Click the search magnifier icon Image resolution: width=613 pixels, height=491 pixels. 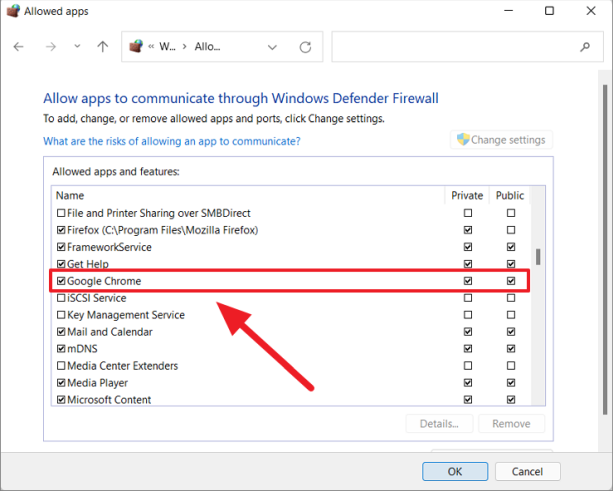(x=585, y=47)
